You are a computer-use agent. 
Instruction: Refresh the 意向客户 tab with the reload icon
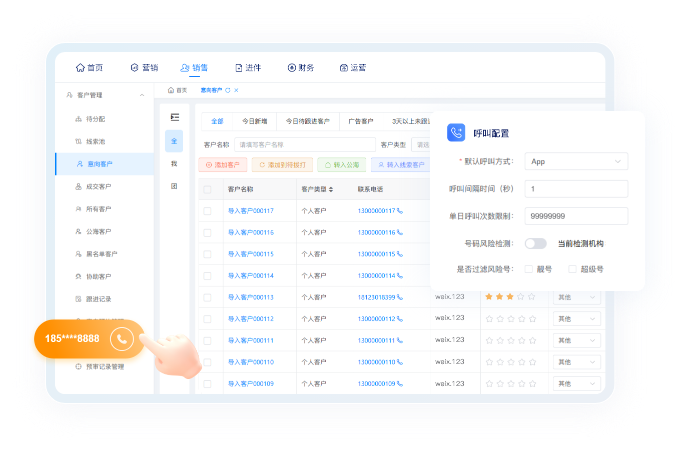(228, 90)
